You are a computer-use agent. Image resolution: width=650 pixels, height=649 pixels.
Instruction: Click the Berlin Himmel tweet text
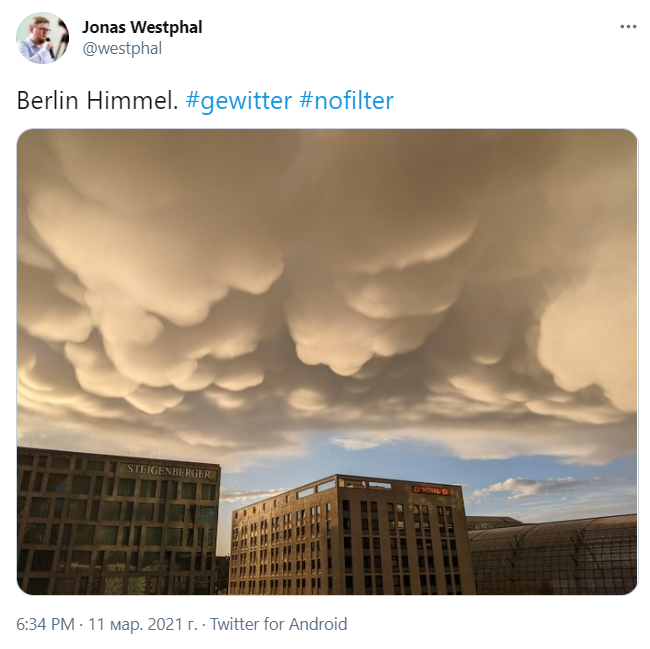[97, 101]
